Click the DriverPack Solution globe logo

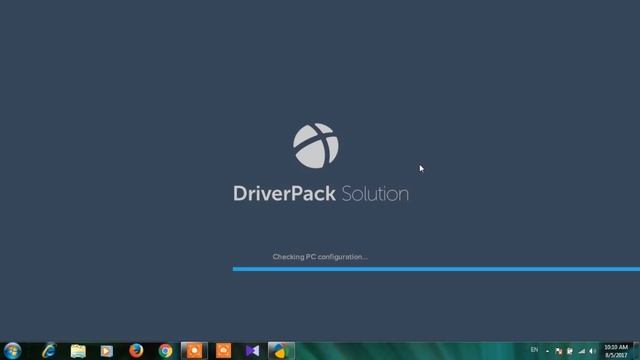click(316, 146)
